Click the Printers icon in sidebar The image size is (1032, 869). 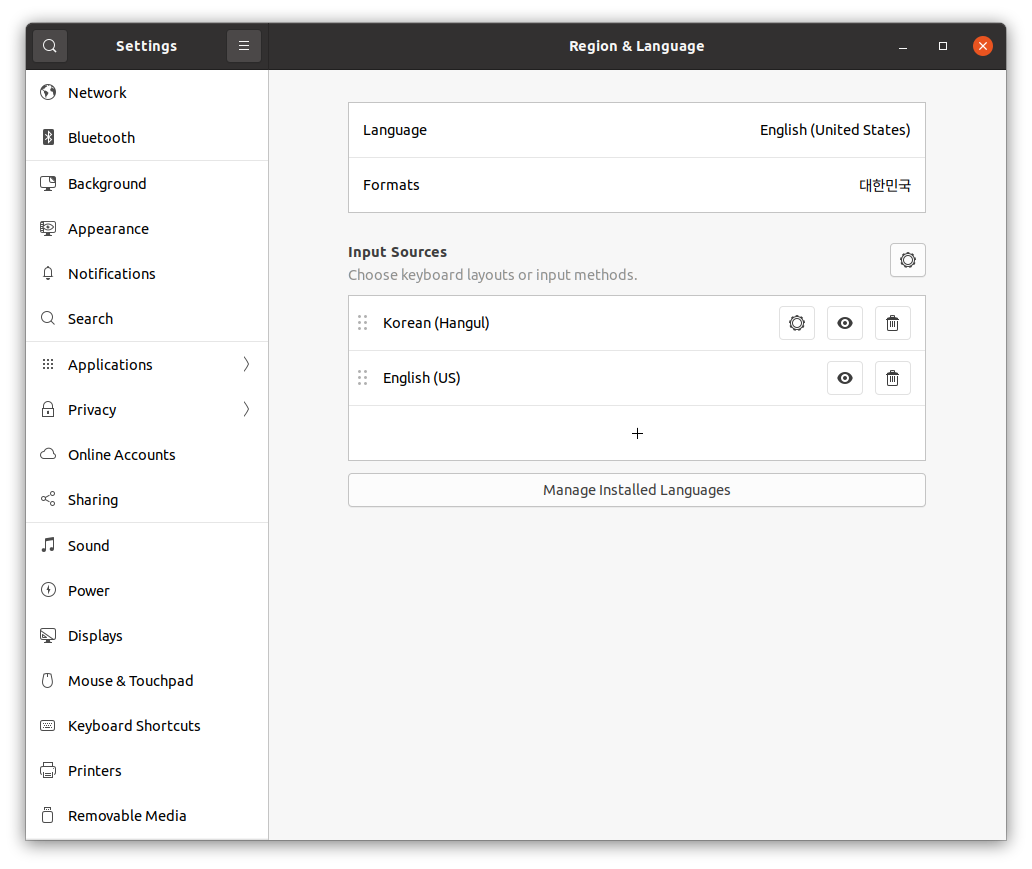(48, 770)
